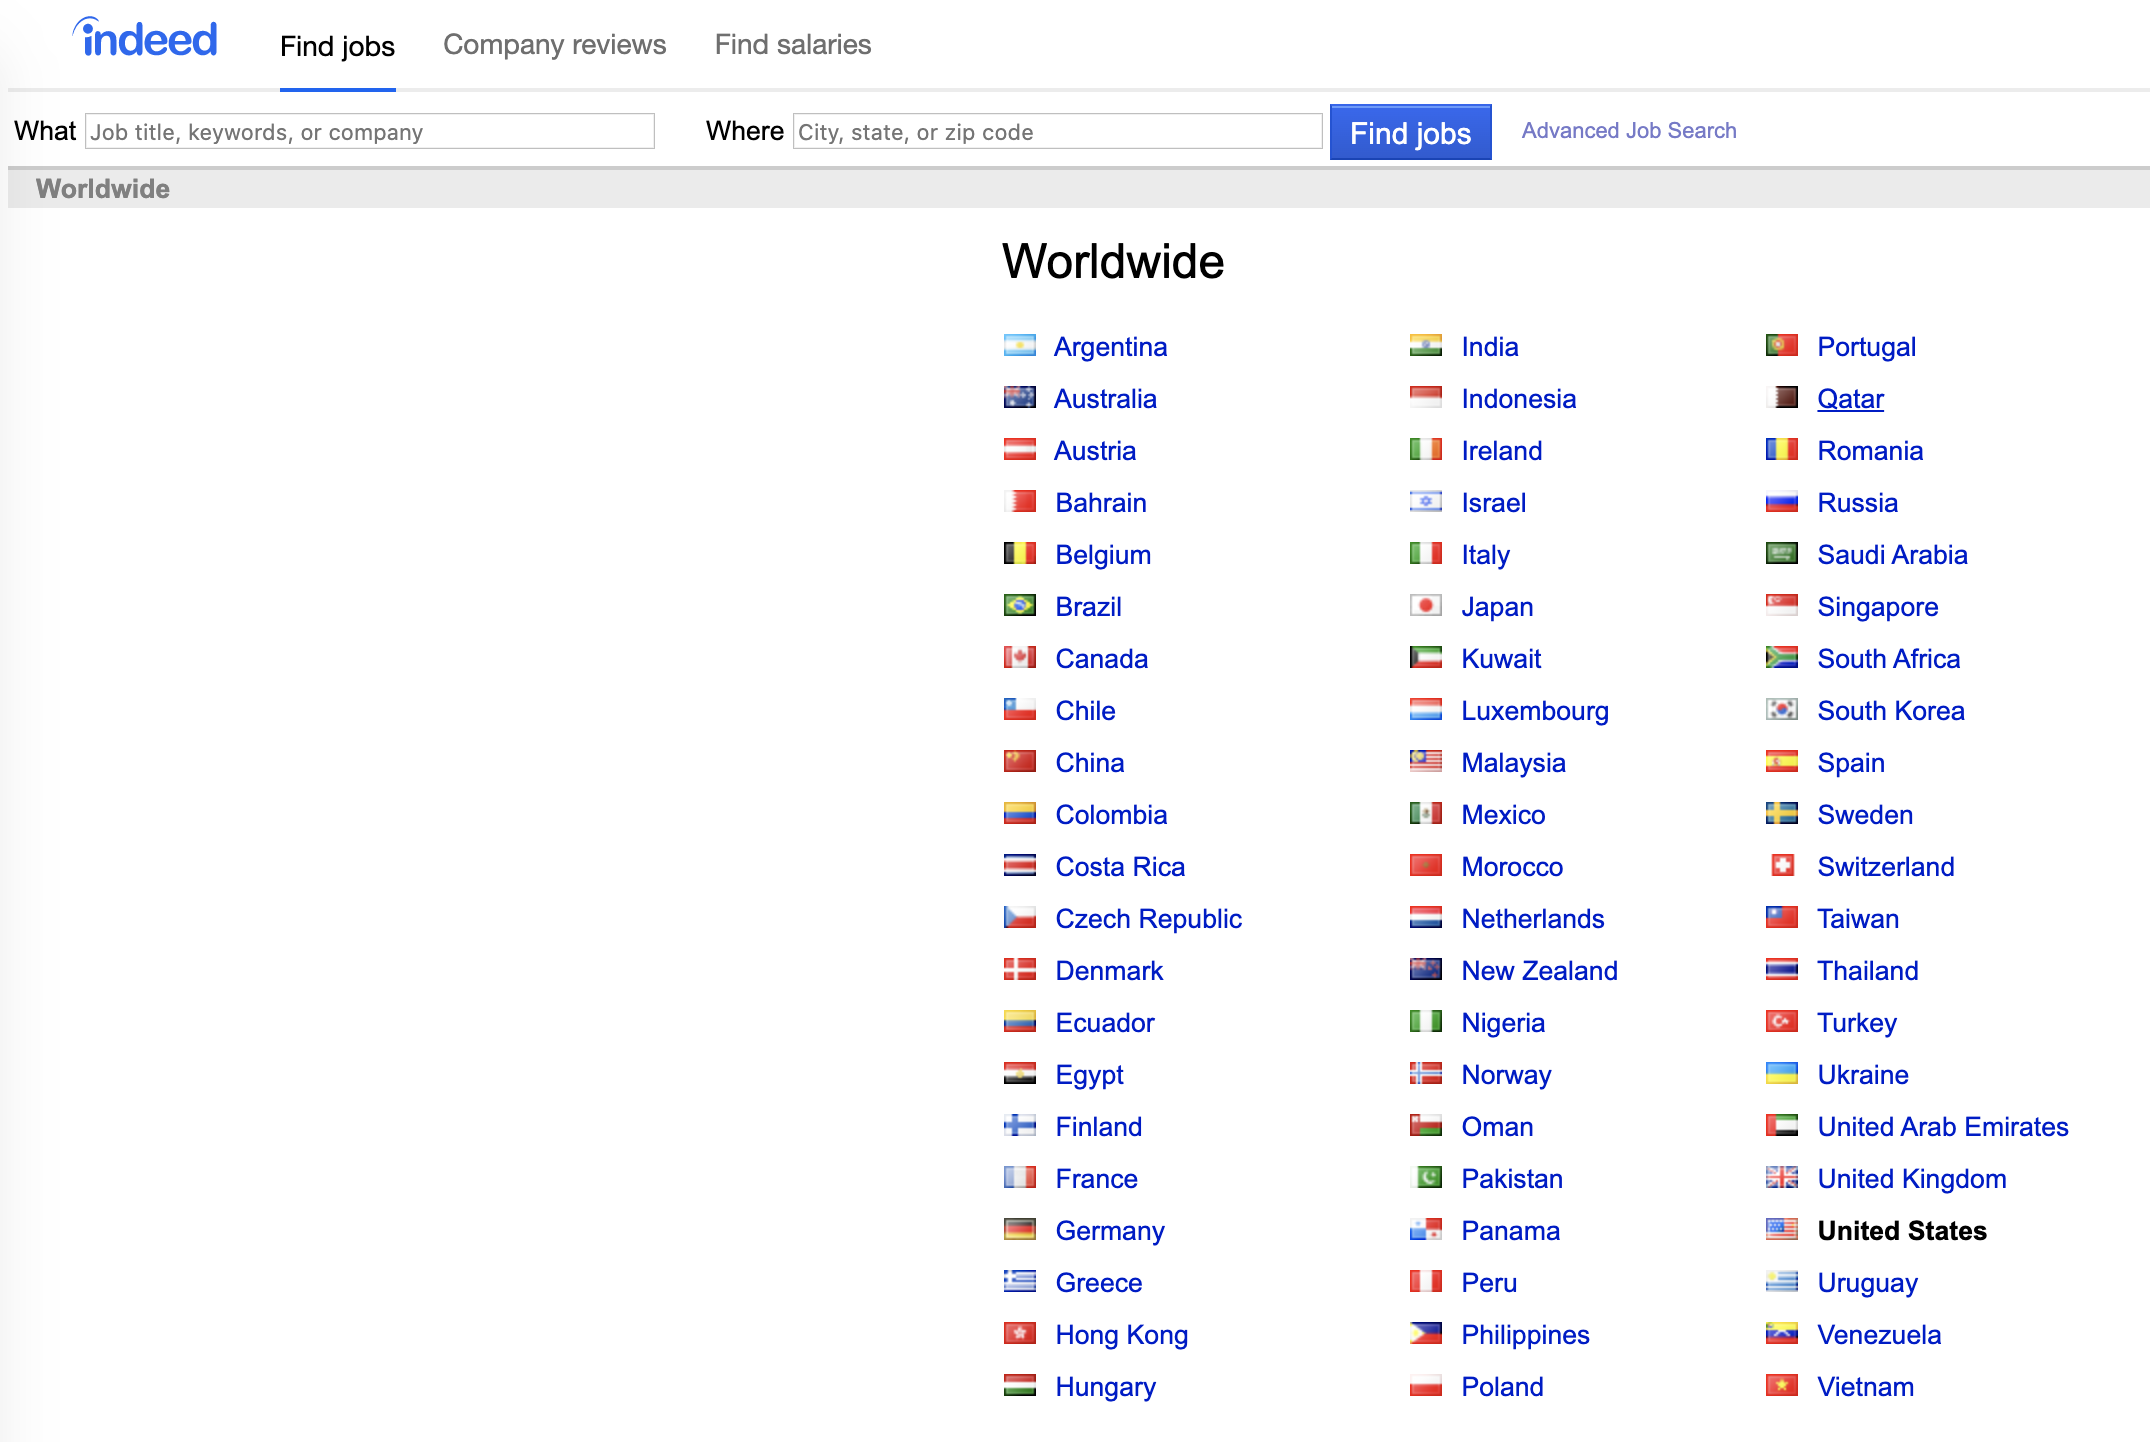The height and width of the screenshot is (1442, 2150).
Task: Select the Turkey link
Action: click(1856, 1023)
